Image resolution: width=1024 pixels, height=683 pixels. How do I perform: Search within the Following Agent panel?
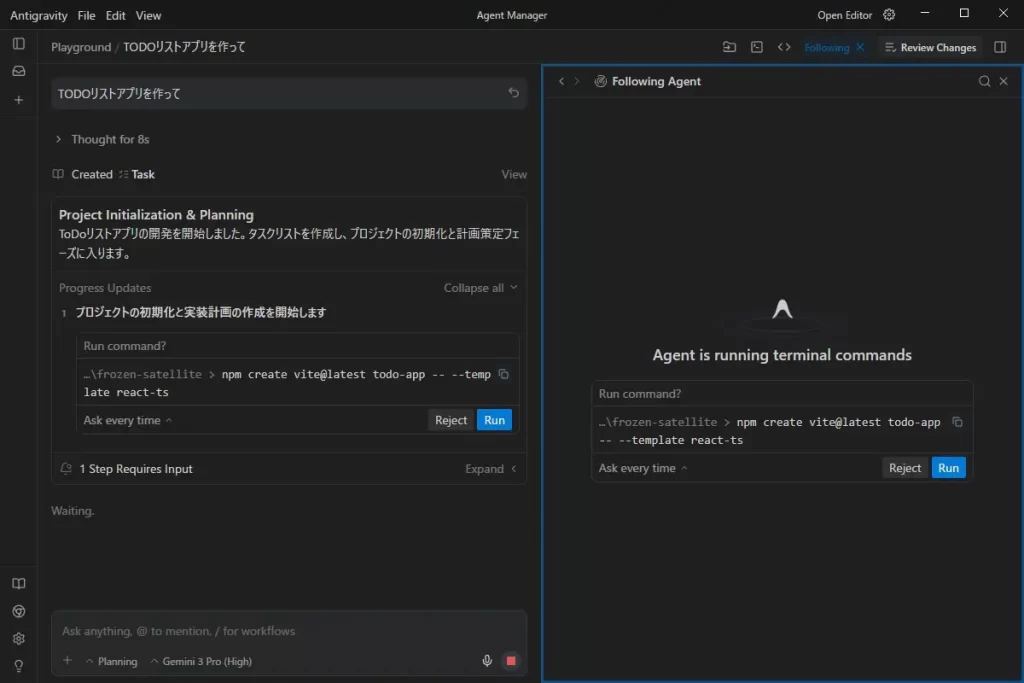[984, 81]
